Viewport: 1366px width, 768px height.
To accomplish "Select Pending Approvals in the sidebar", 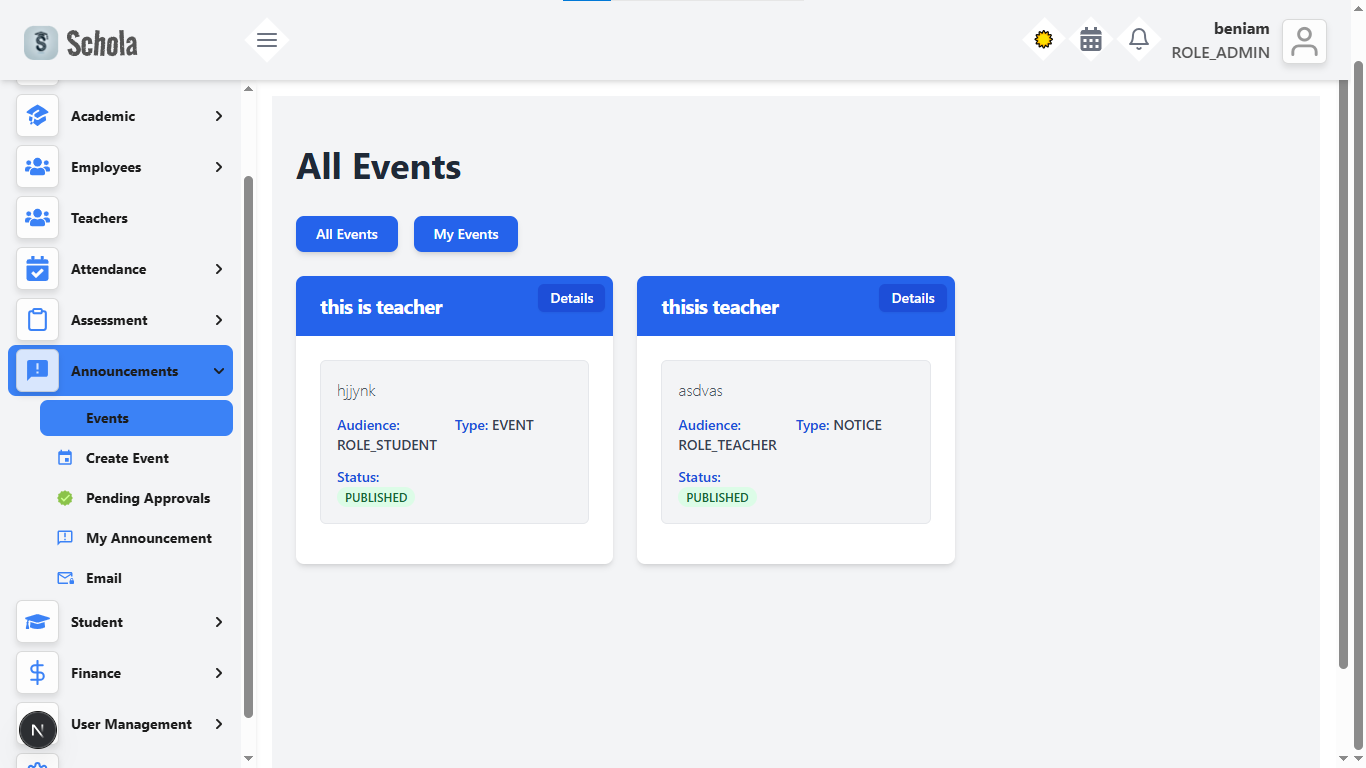I will pos(147,497).
